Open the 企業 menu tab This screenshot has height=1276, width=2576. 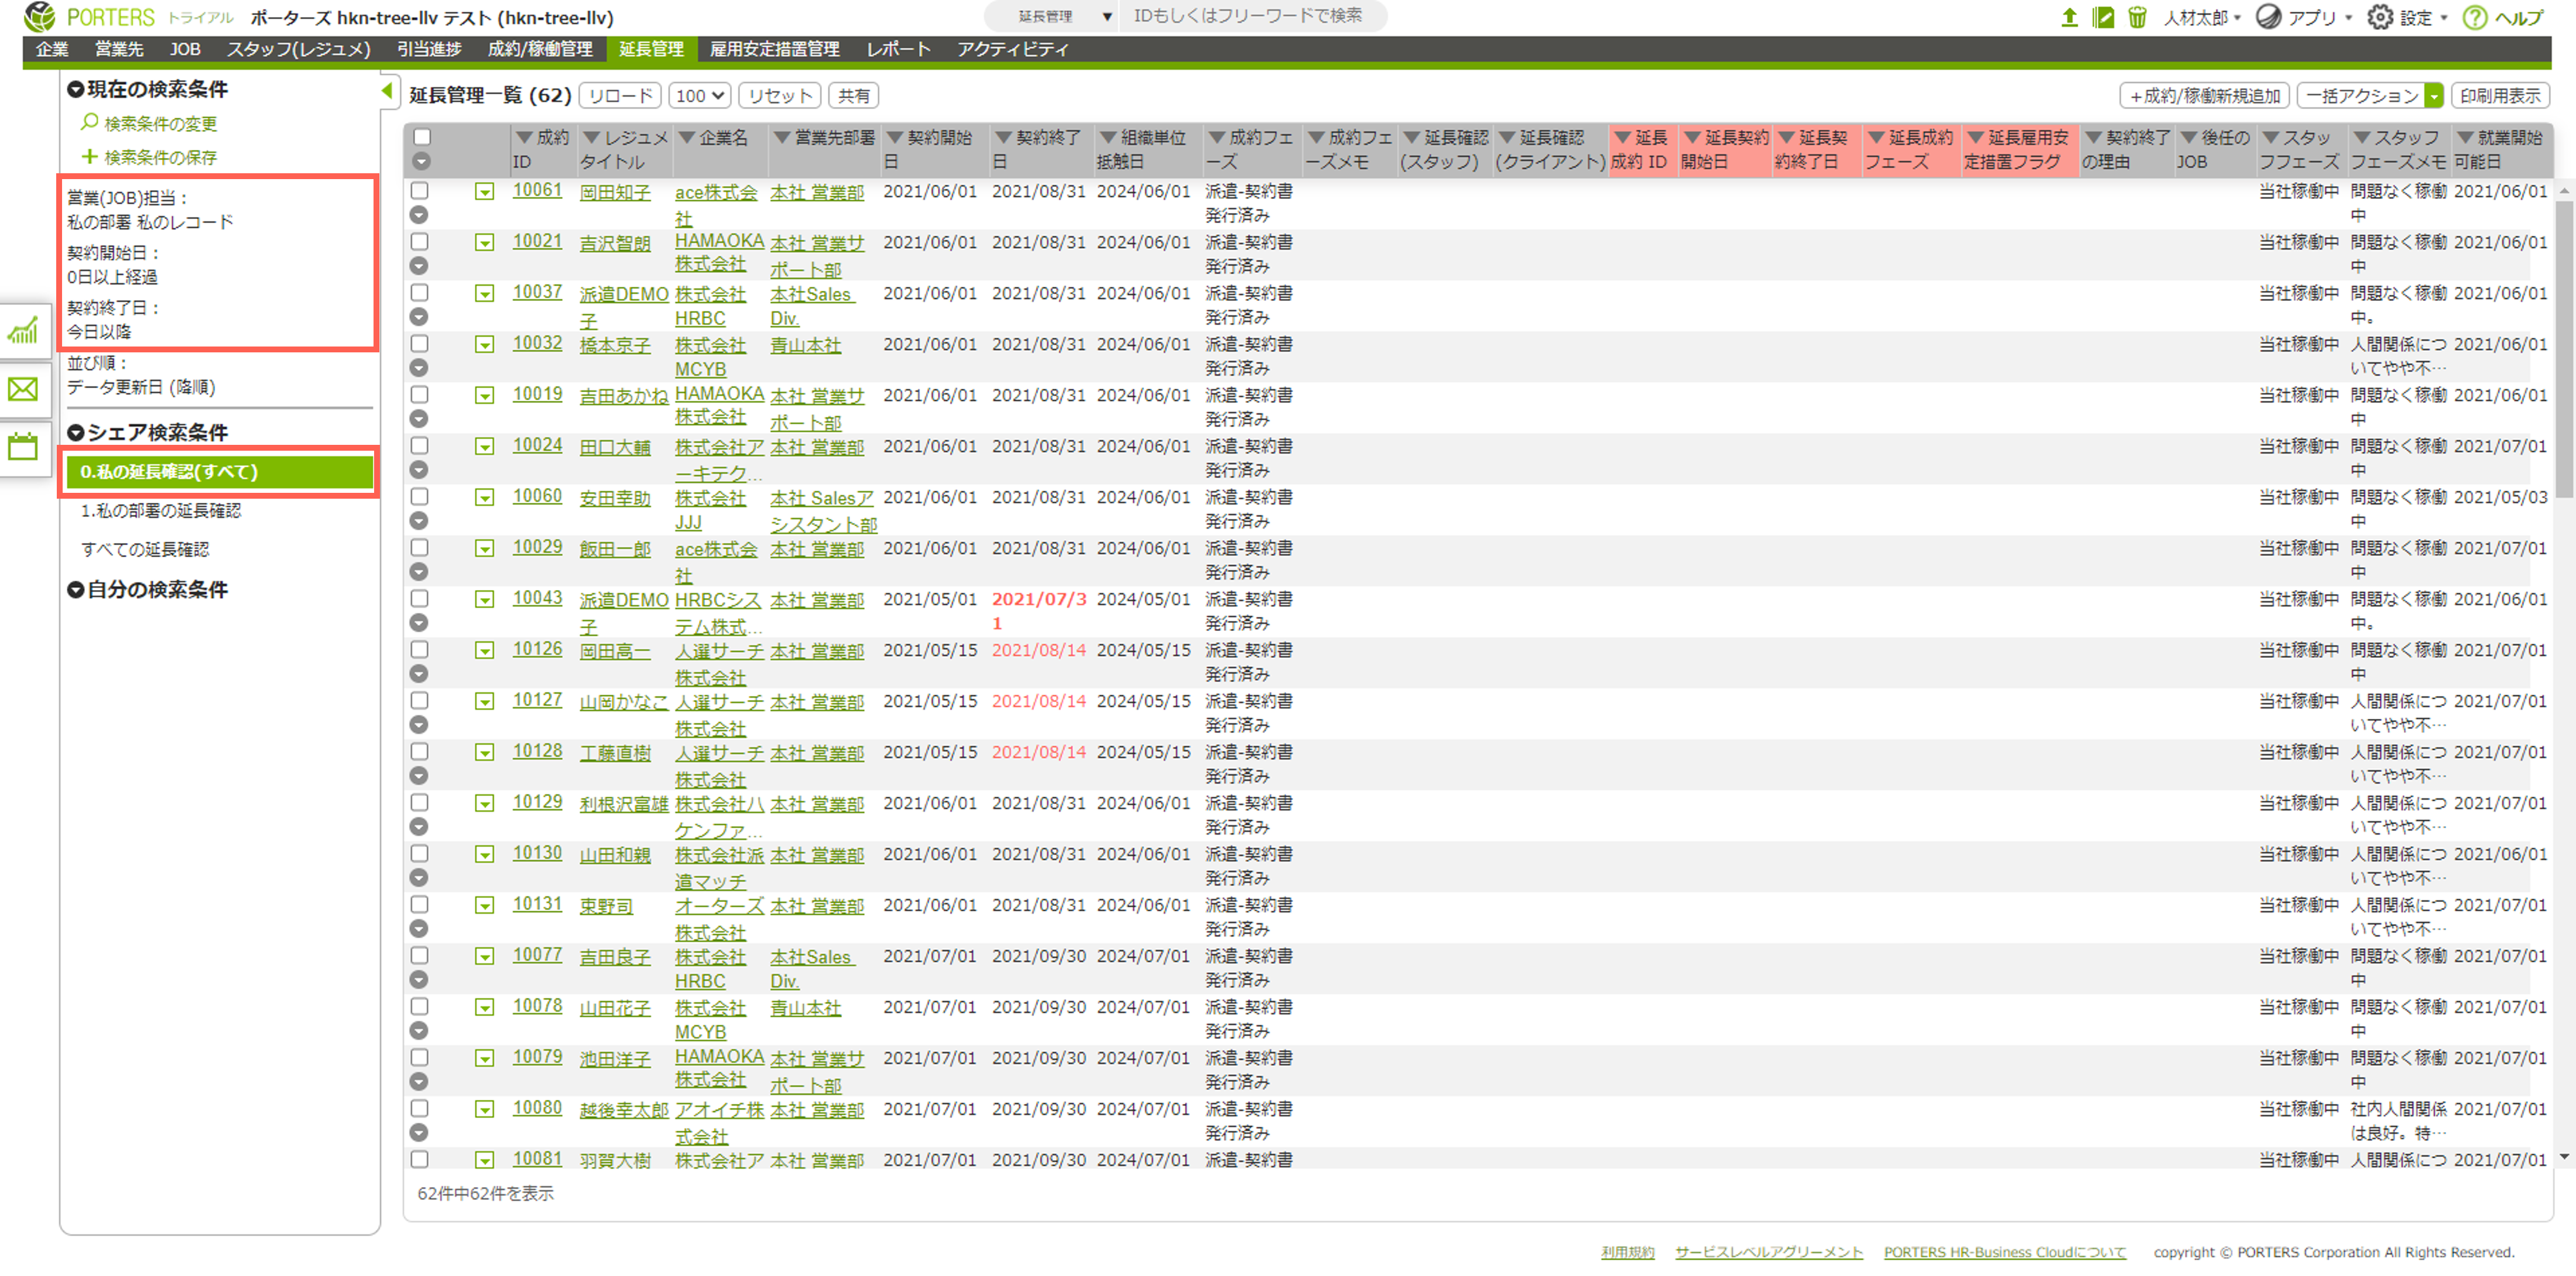click(x=52, y=49)
